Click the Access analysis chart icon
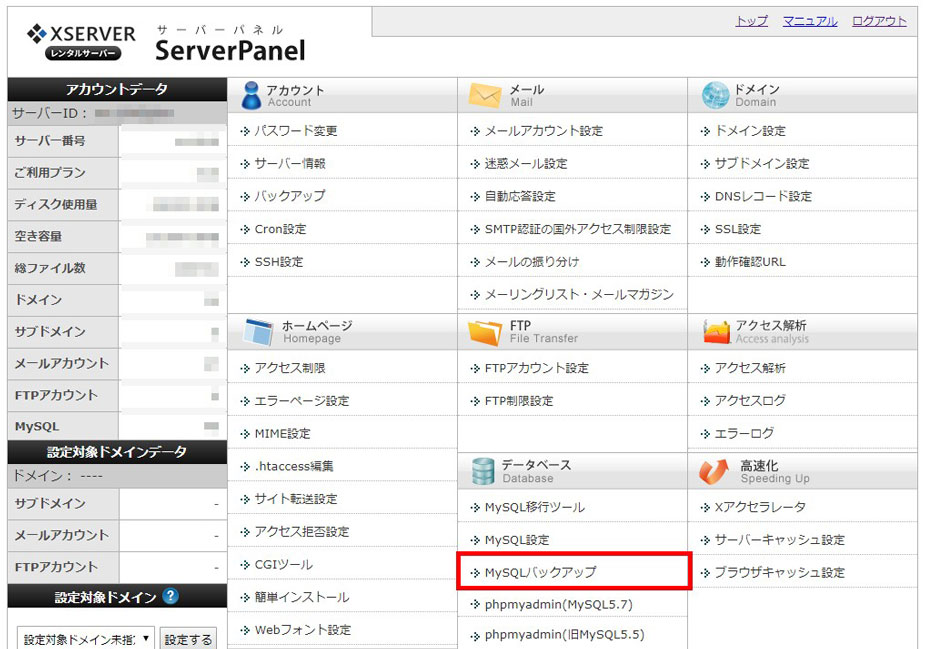925x649 pixels. pos(716,332)
